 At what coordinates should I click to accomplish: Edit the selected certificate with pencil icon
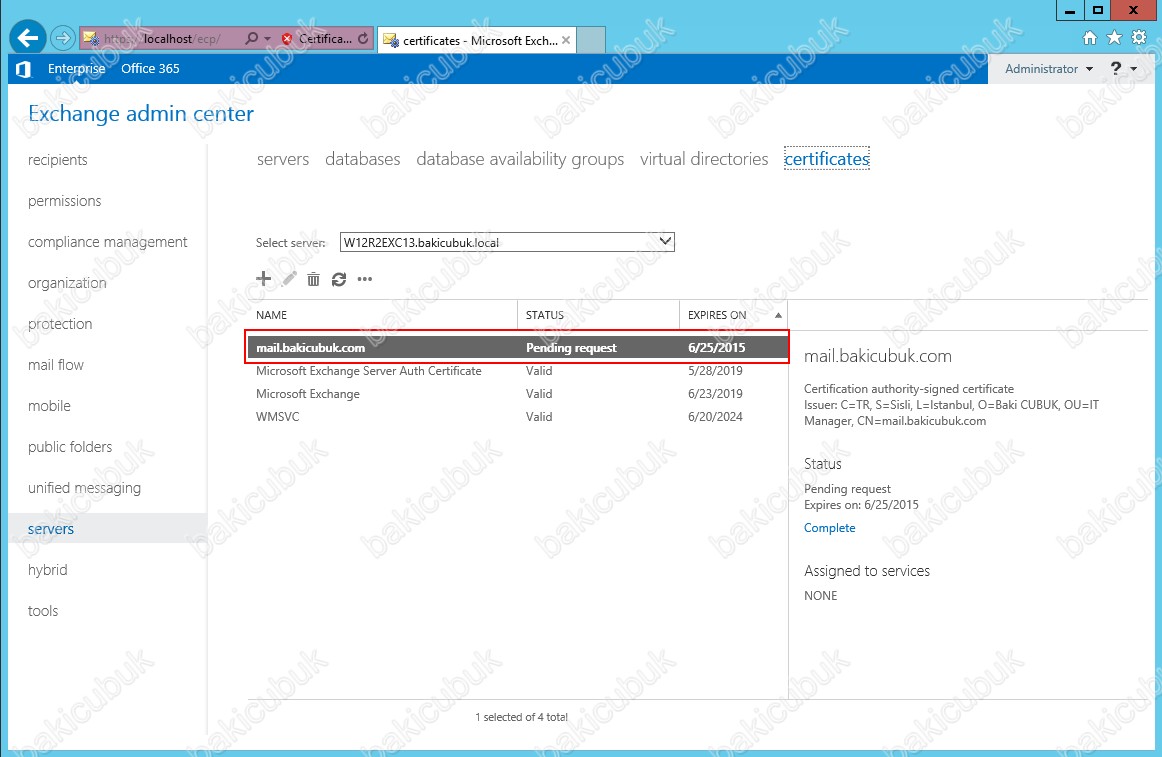[289, 279]
